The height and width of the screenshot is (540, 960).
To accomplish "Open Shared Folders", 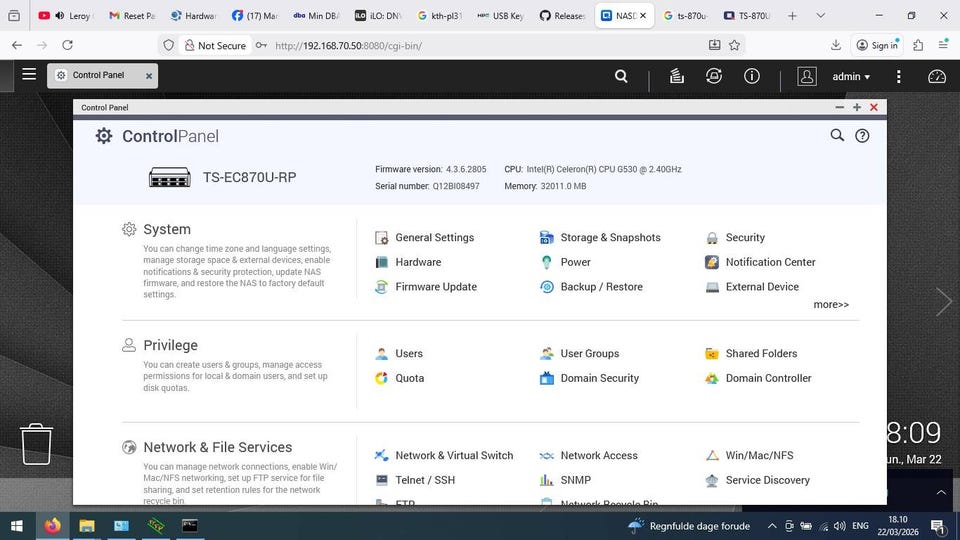I will coord(751,353).
